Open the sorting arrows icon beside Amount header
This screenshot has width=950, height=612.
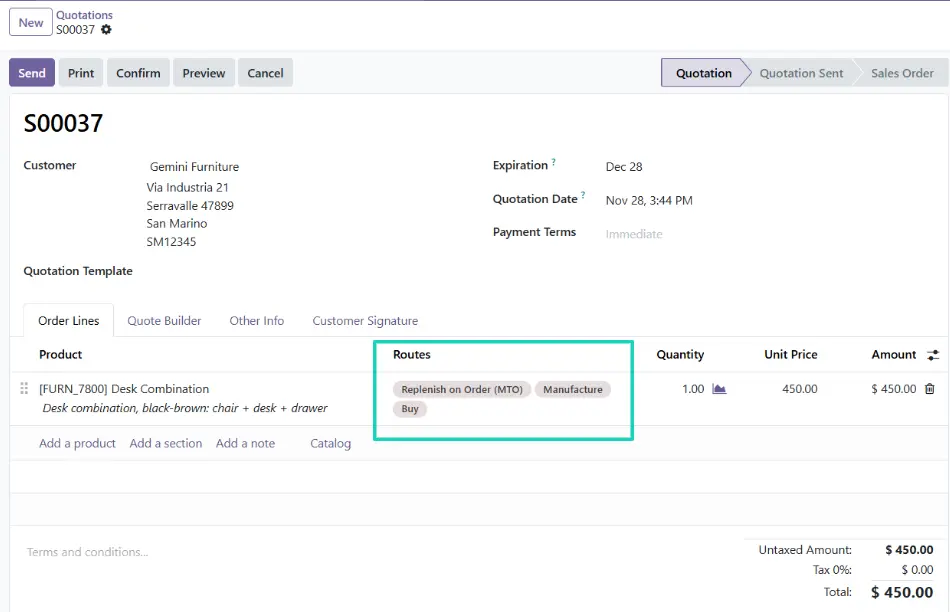(933, 355)
